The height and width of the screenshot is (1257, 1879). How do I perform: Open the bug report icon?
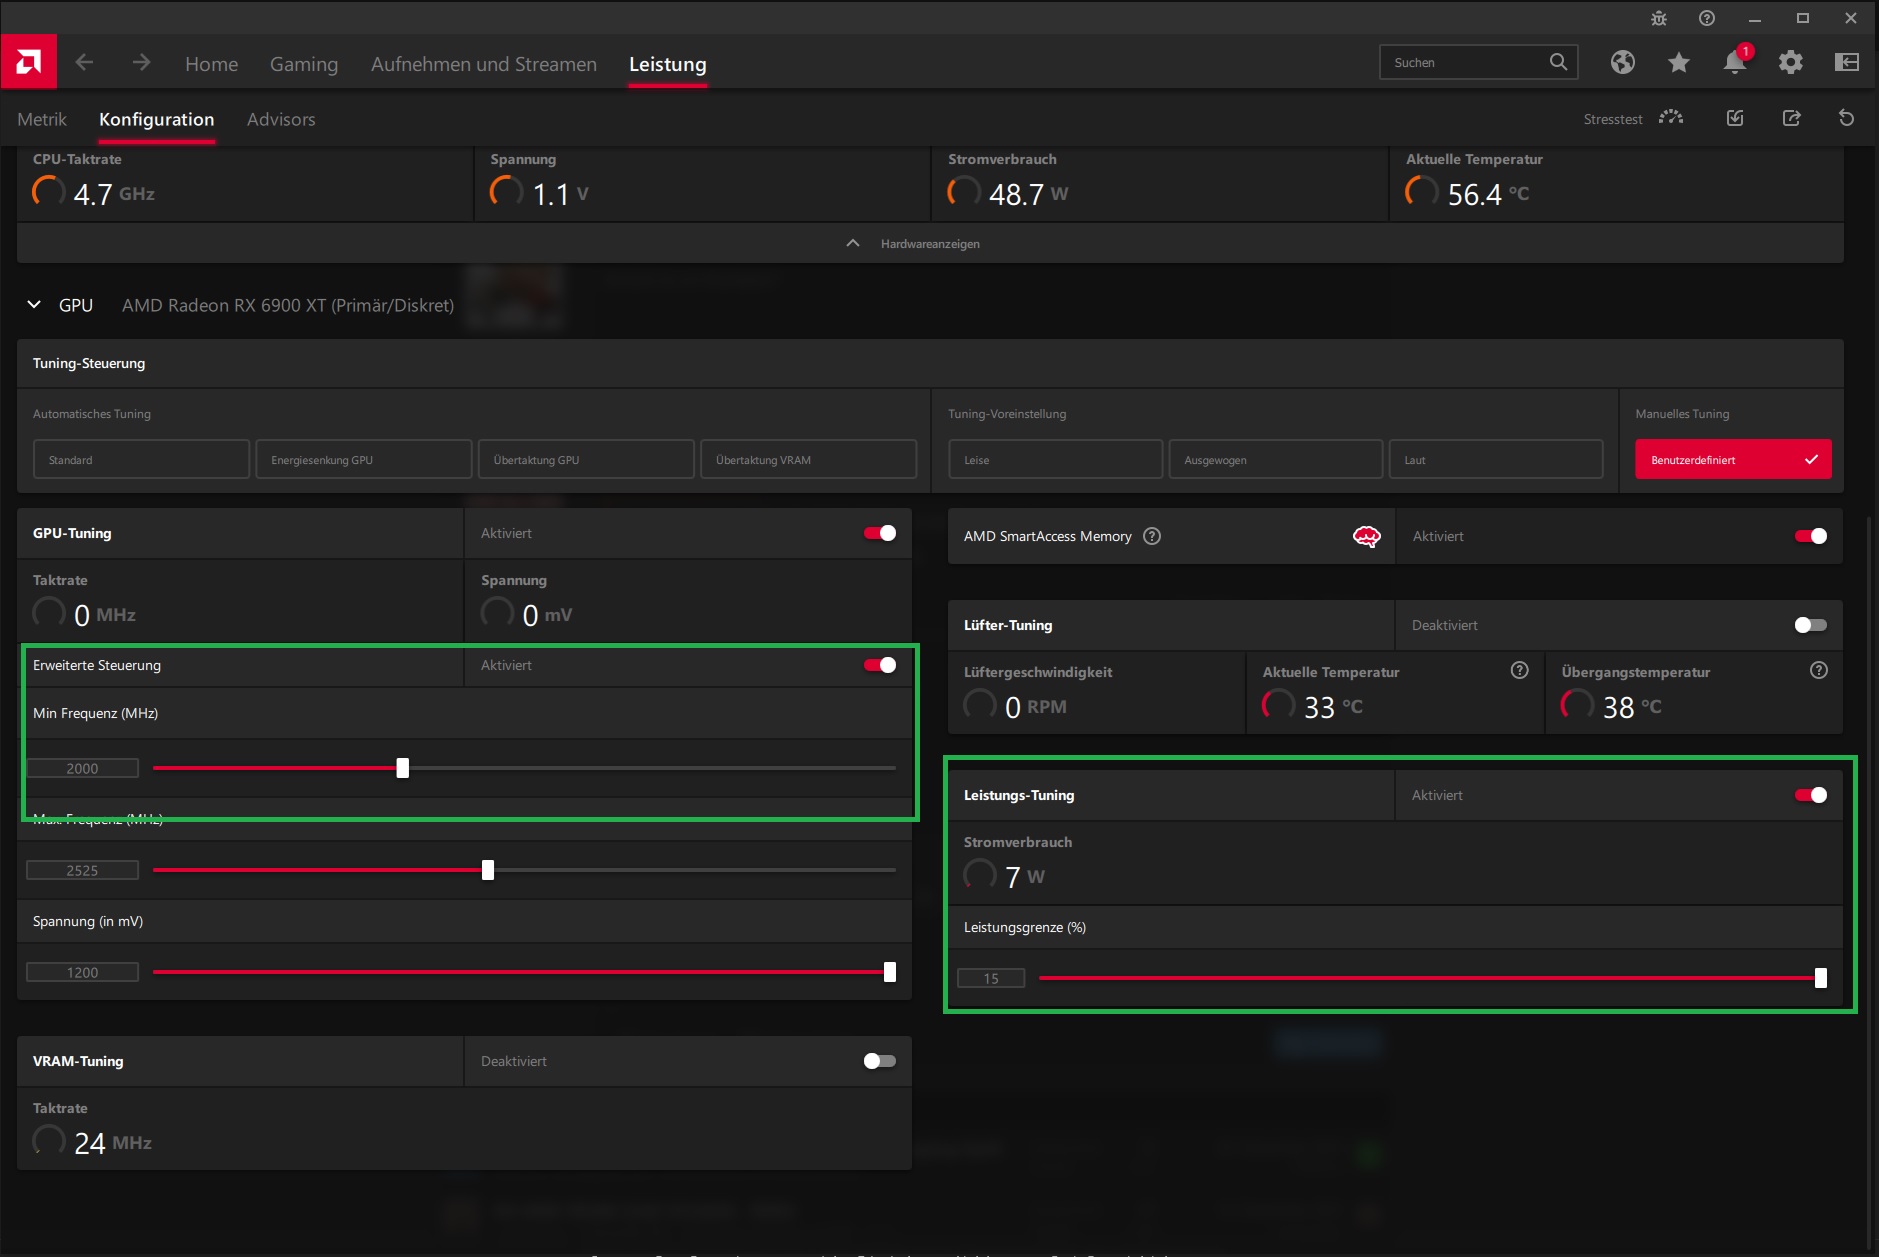tap(1659, 18)
